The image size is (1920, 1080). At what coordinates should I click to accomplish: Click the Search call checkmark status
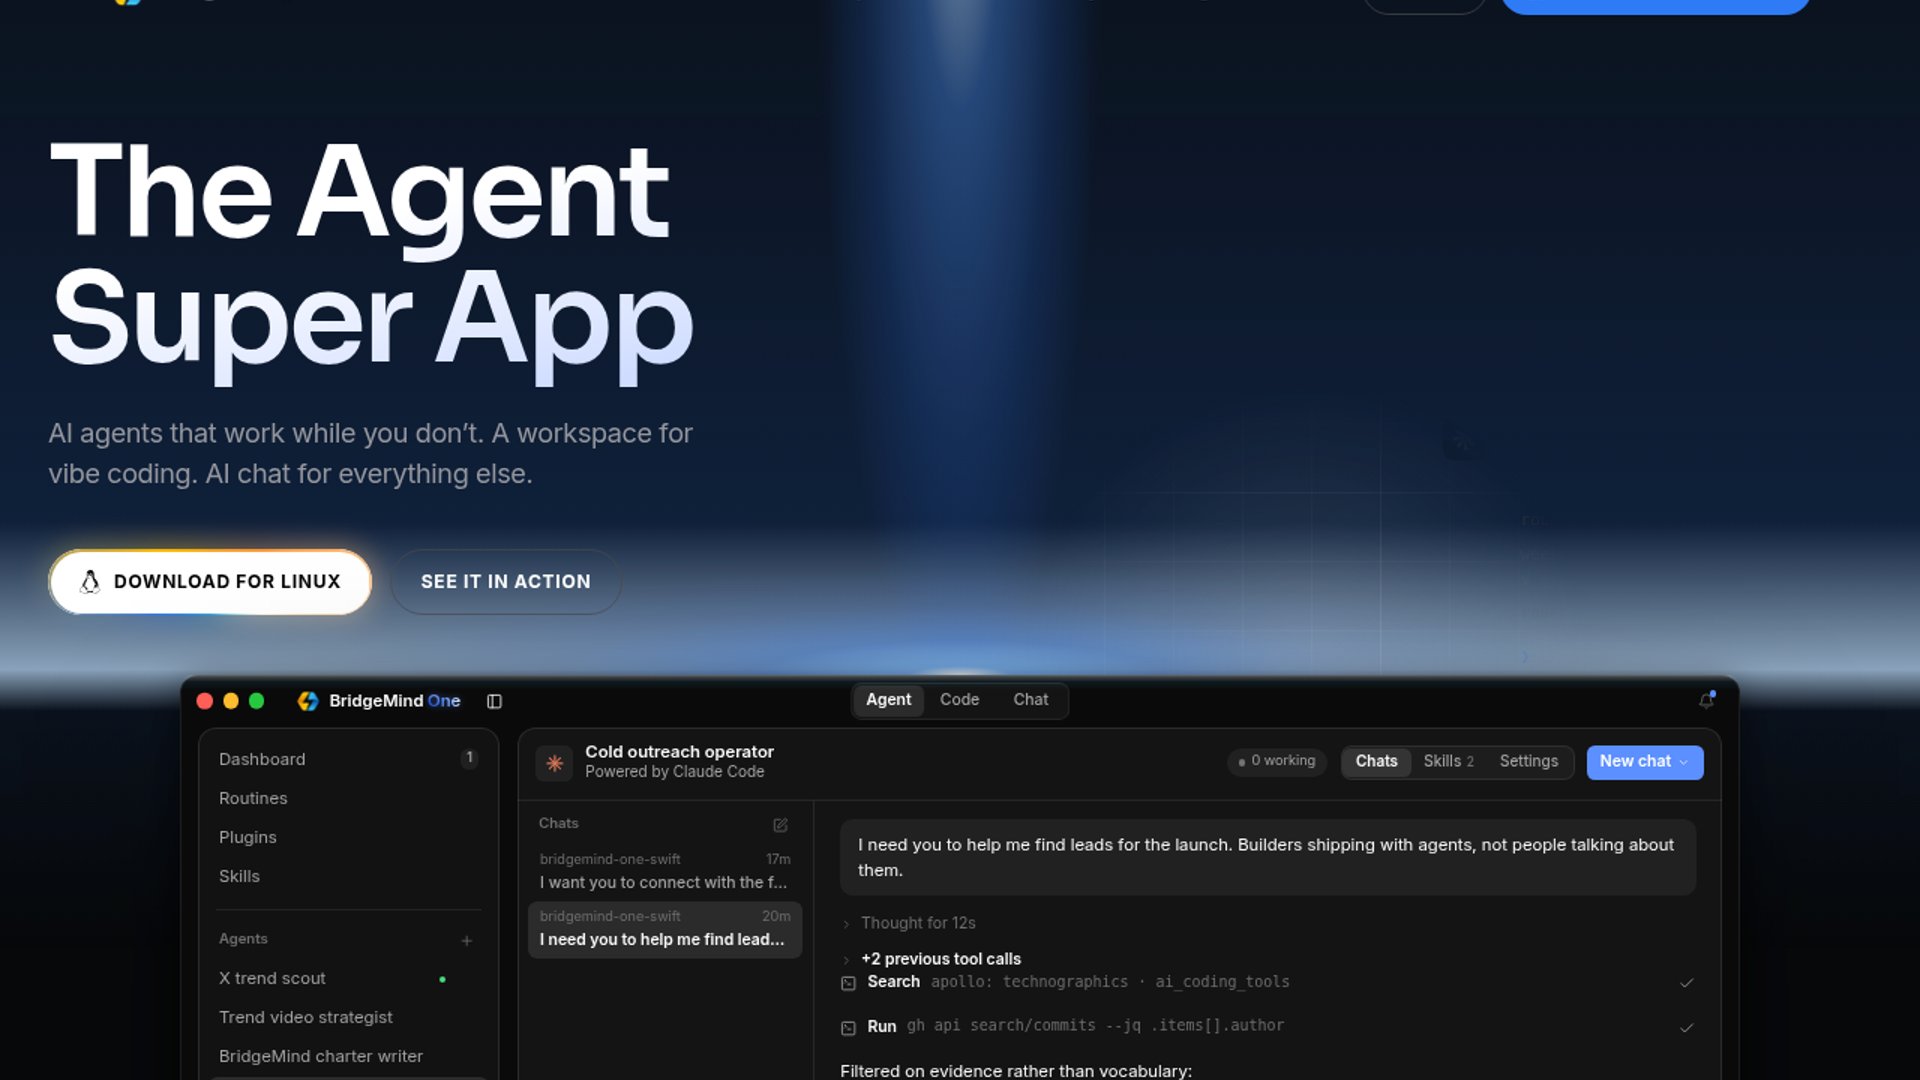pos(1686,983)
